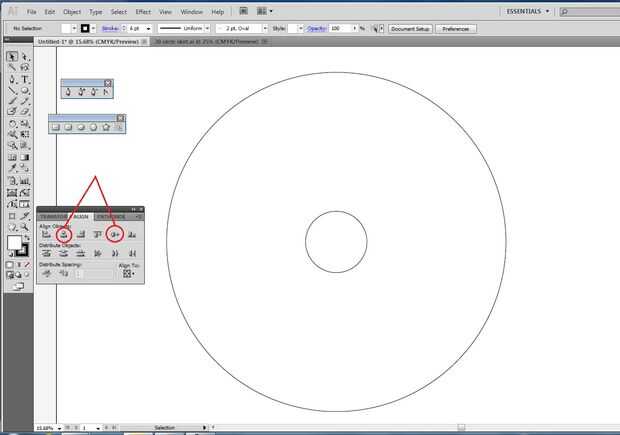Open Align To dropdown in Align panel
620x435 pixels.
[129, 274]
